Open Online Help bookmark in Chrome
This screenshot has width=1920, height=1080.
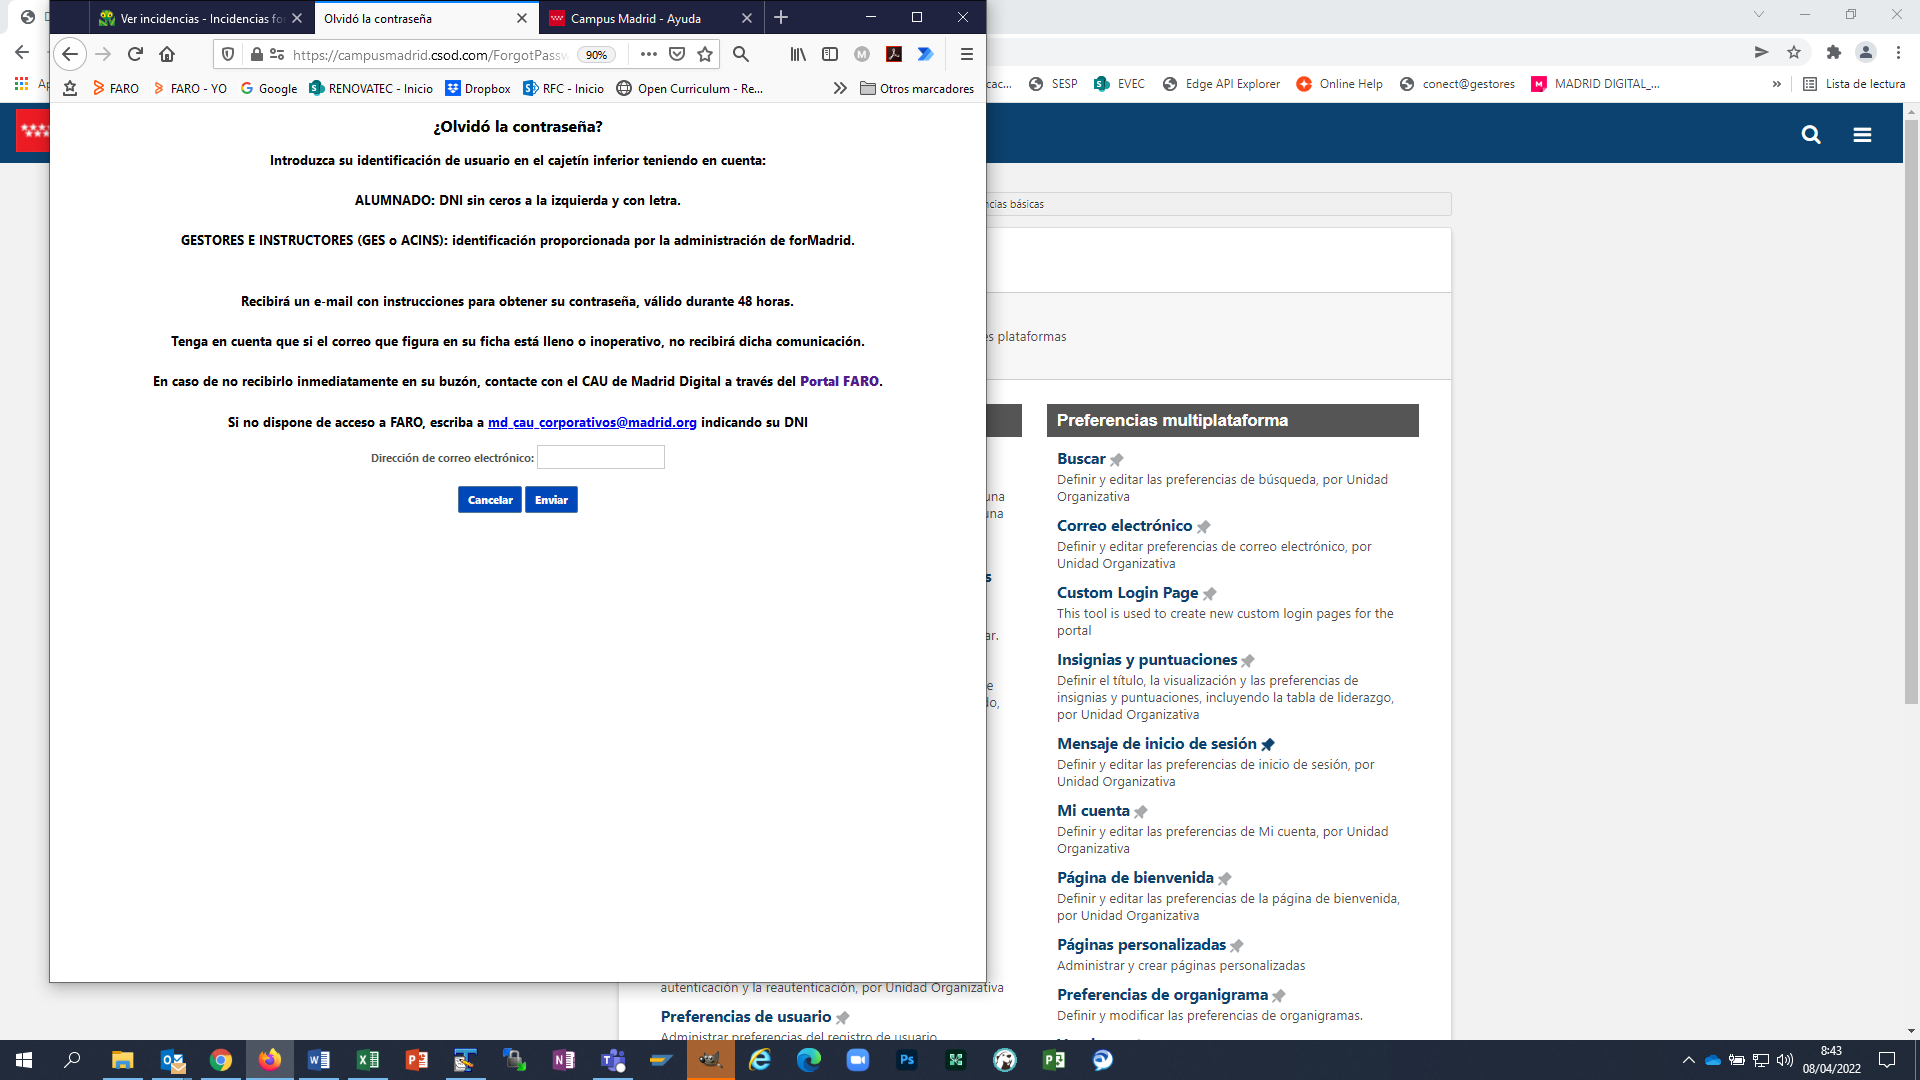1339,84
